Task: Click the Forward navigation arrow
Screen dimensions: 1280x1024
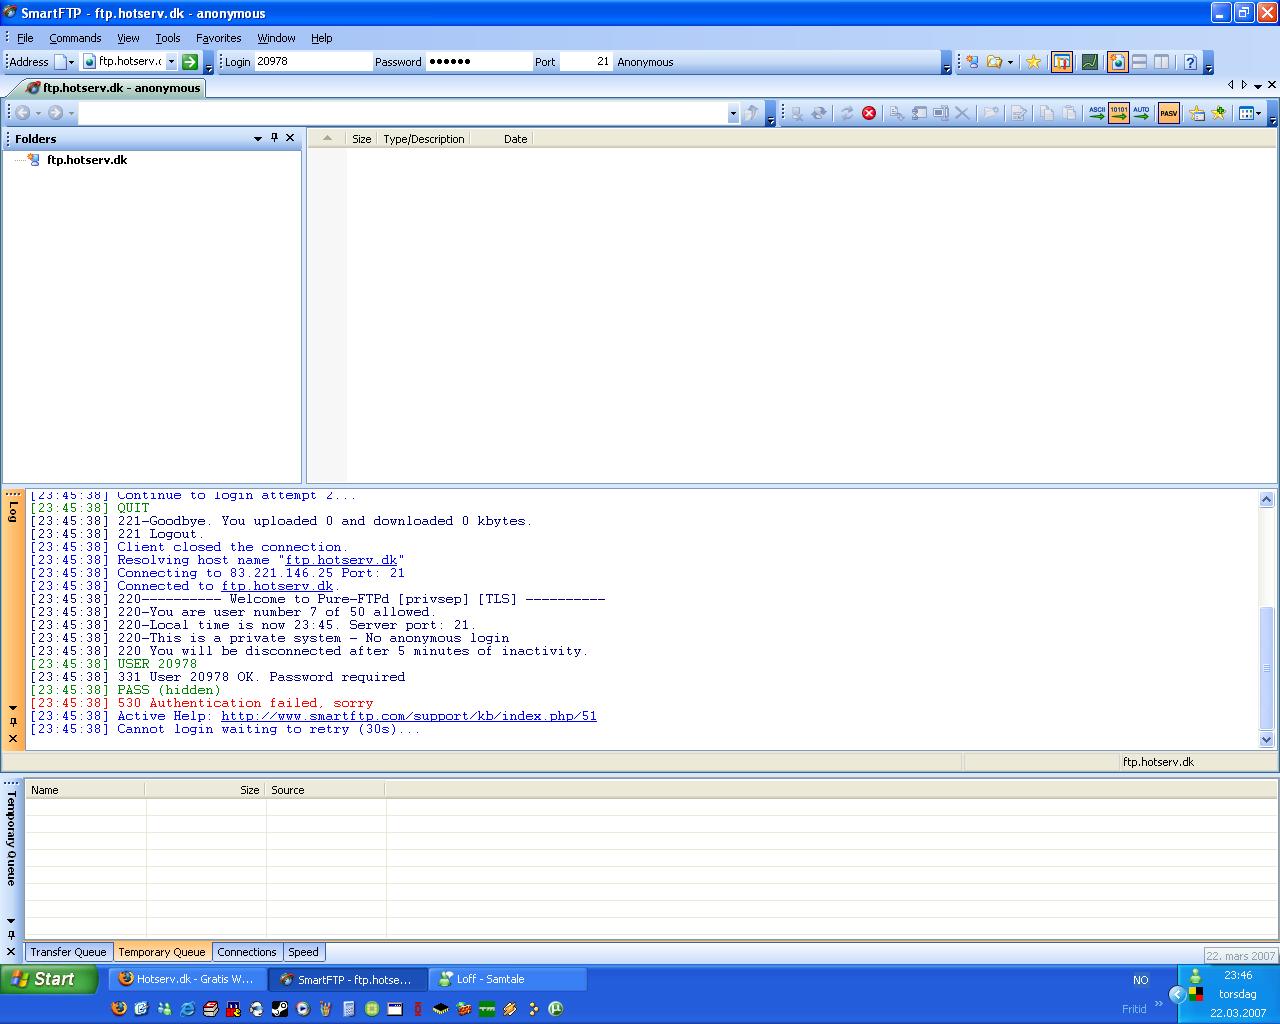Action: (55, 113)
